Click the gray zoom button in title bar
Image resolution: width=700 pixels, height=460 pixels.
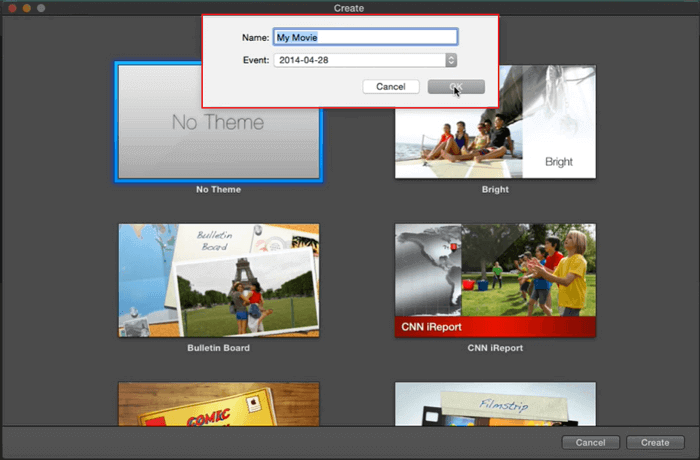[41, 8]
